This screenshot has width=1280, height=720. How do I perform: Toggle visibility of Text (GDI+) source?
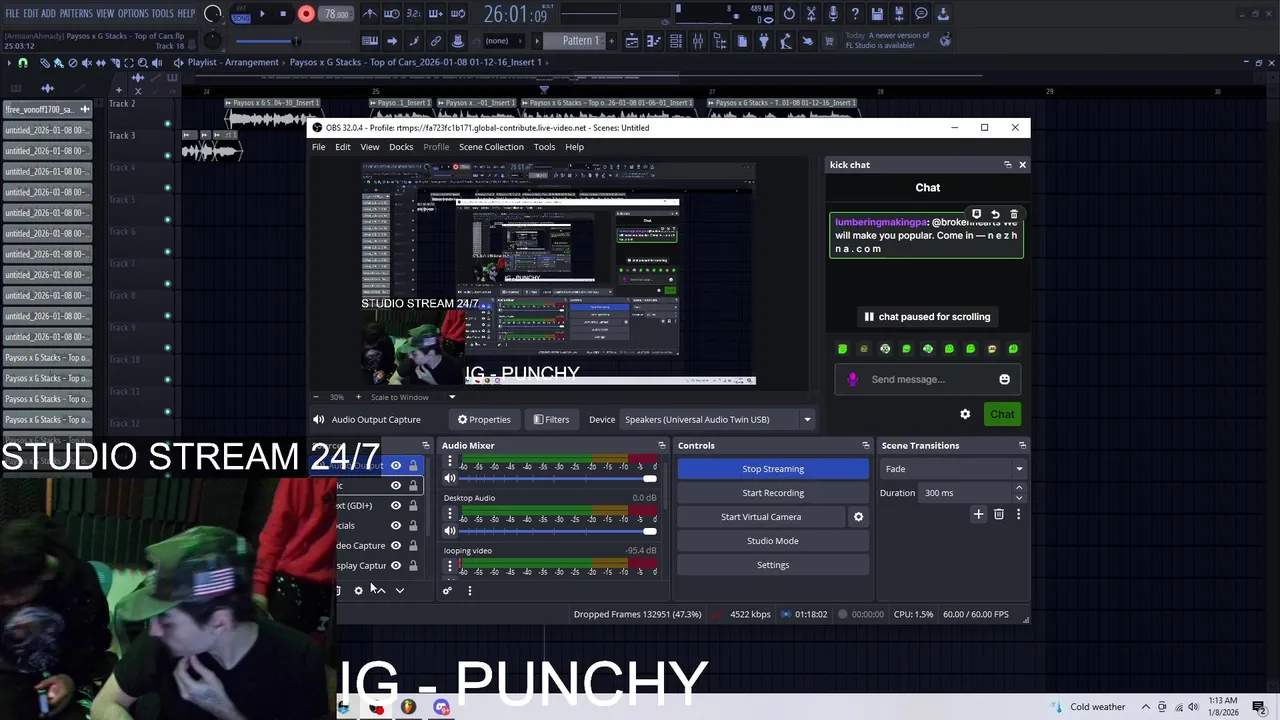click(396, 506)
